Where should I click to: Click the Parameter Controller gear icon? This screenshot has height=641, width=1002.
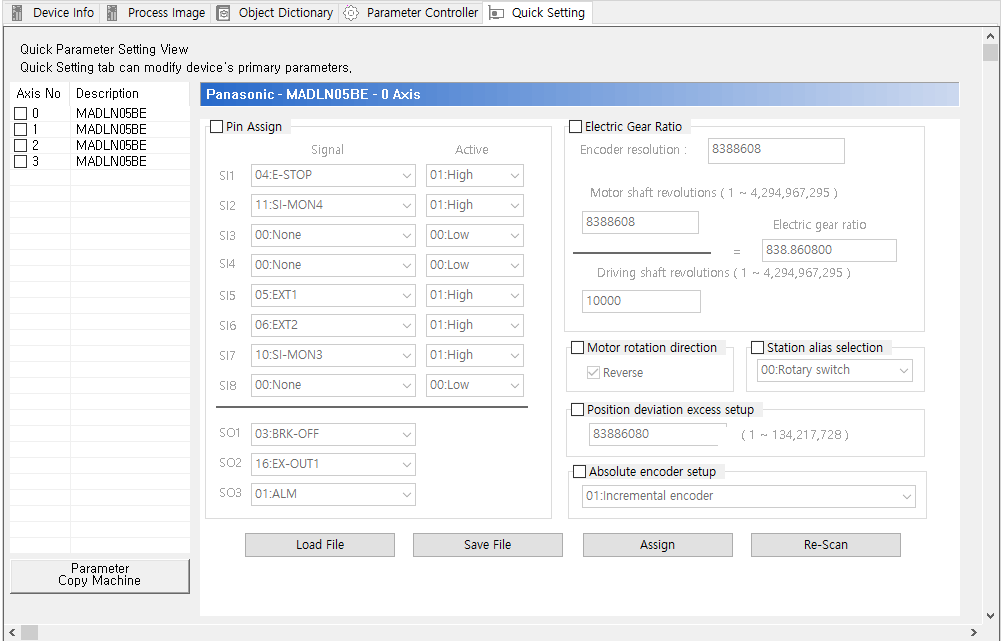click(x=351, y=13)
